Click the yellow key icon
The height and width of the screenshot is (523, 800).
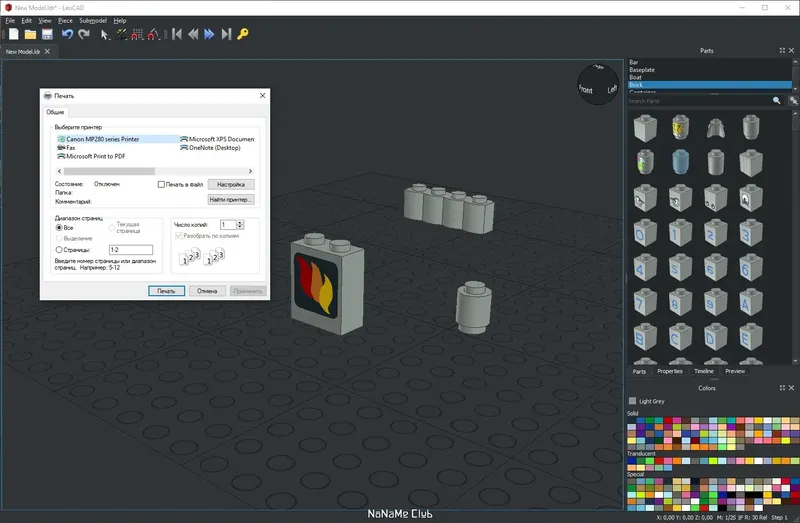pyautogui.click(x=243, y=34)
